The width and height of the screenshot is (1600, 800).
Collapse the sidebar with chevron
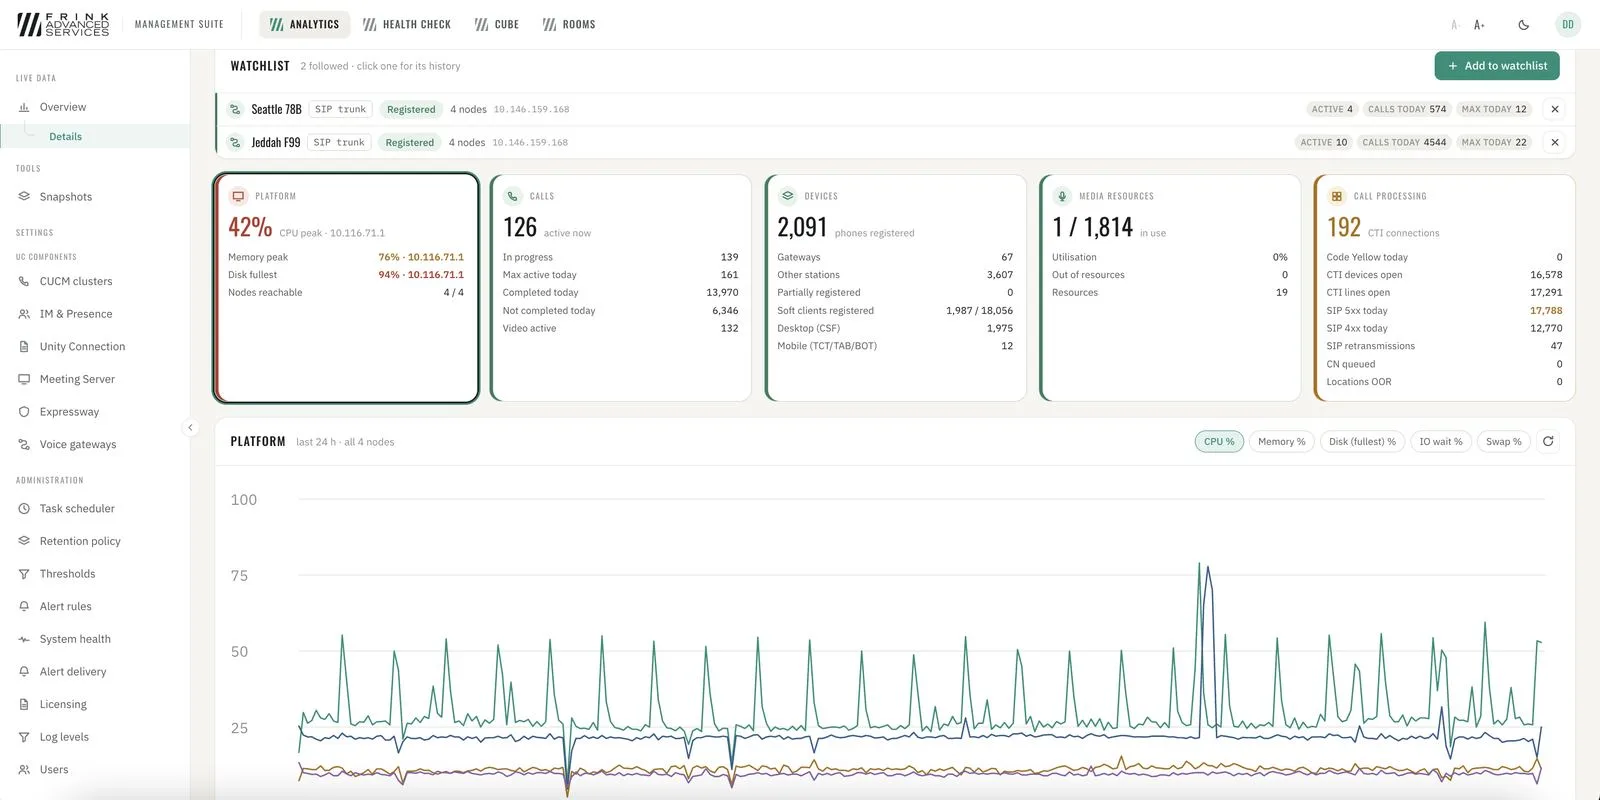(190, 427)
